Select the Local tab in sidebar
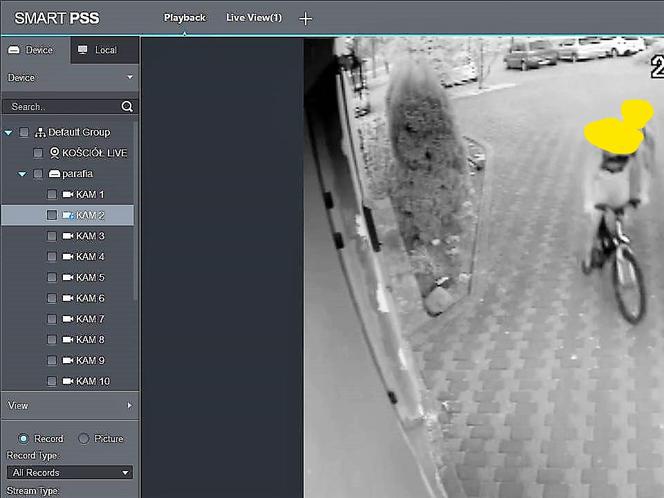 (105, 50)
